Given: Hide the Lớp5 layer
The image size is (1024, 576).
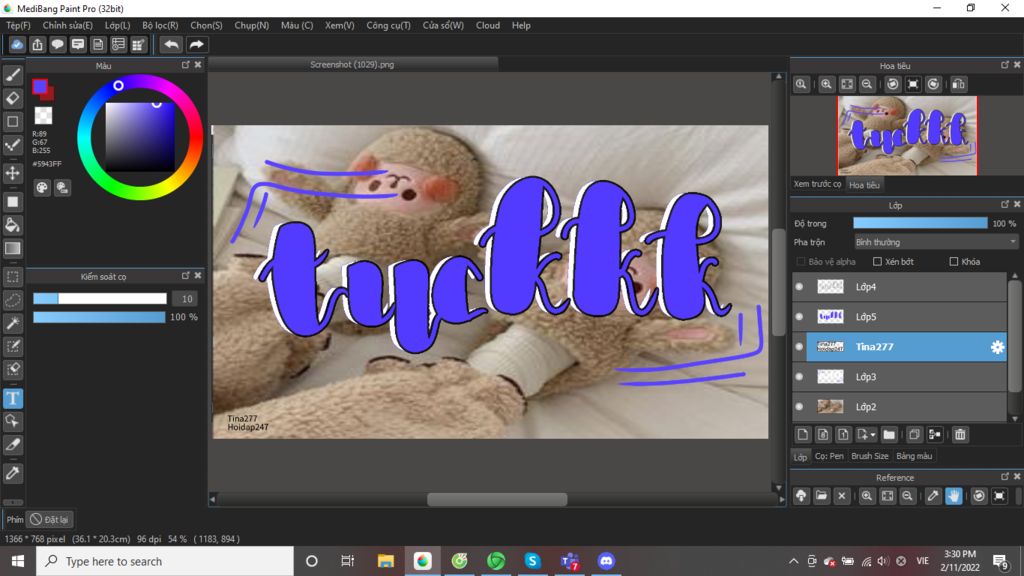Looking at the screenshot, I should click(799, 317).
